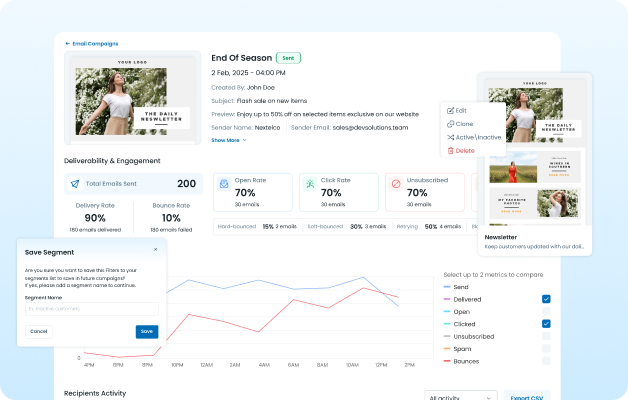Select Active\Inactive from the context menu
Screen dimensions: 628x400
pos(473,136)
